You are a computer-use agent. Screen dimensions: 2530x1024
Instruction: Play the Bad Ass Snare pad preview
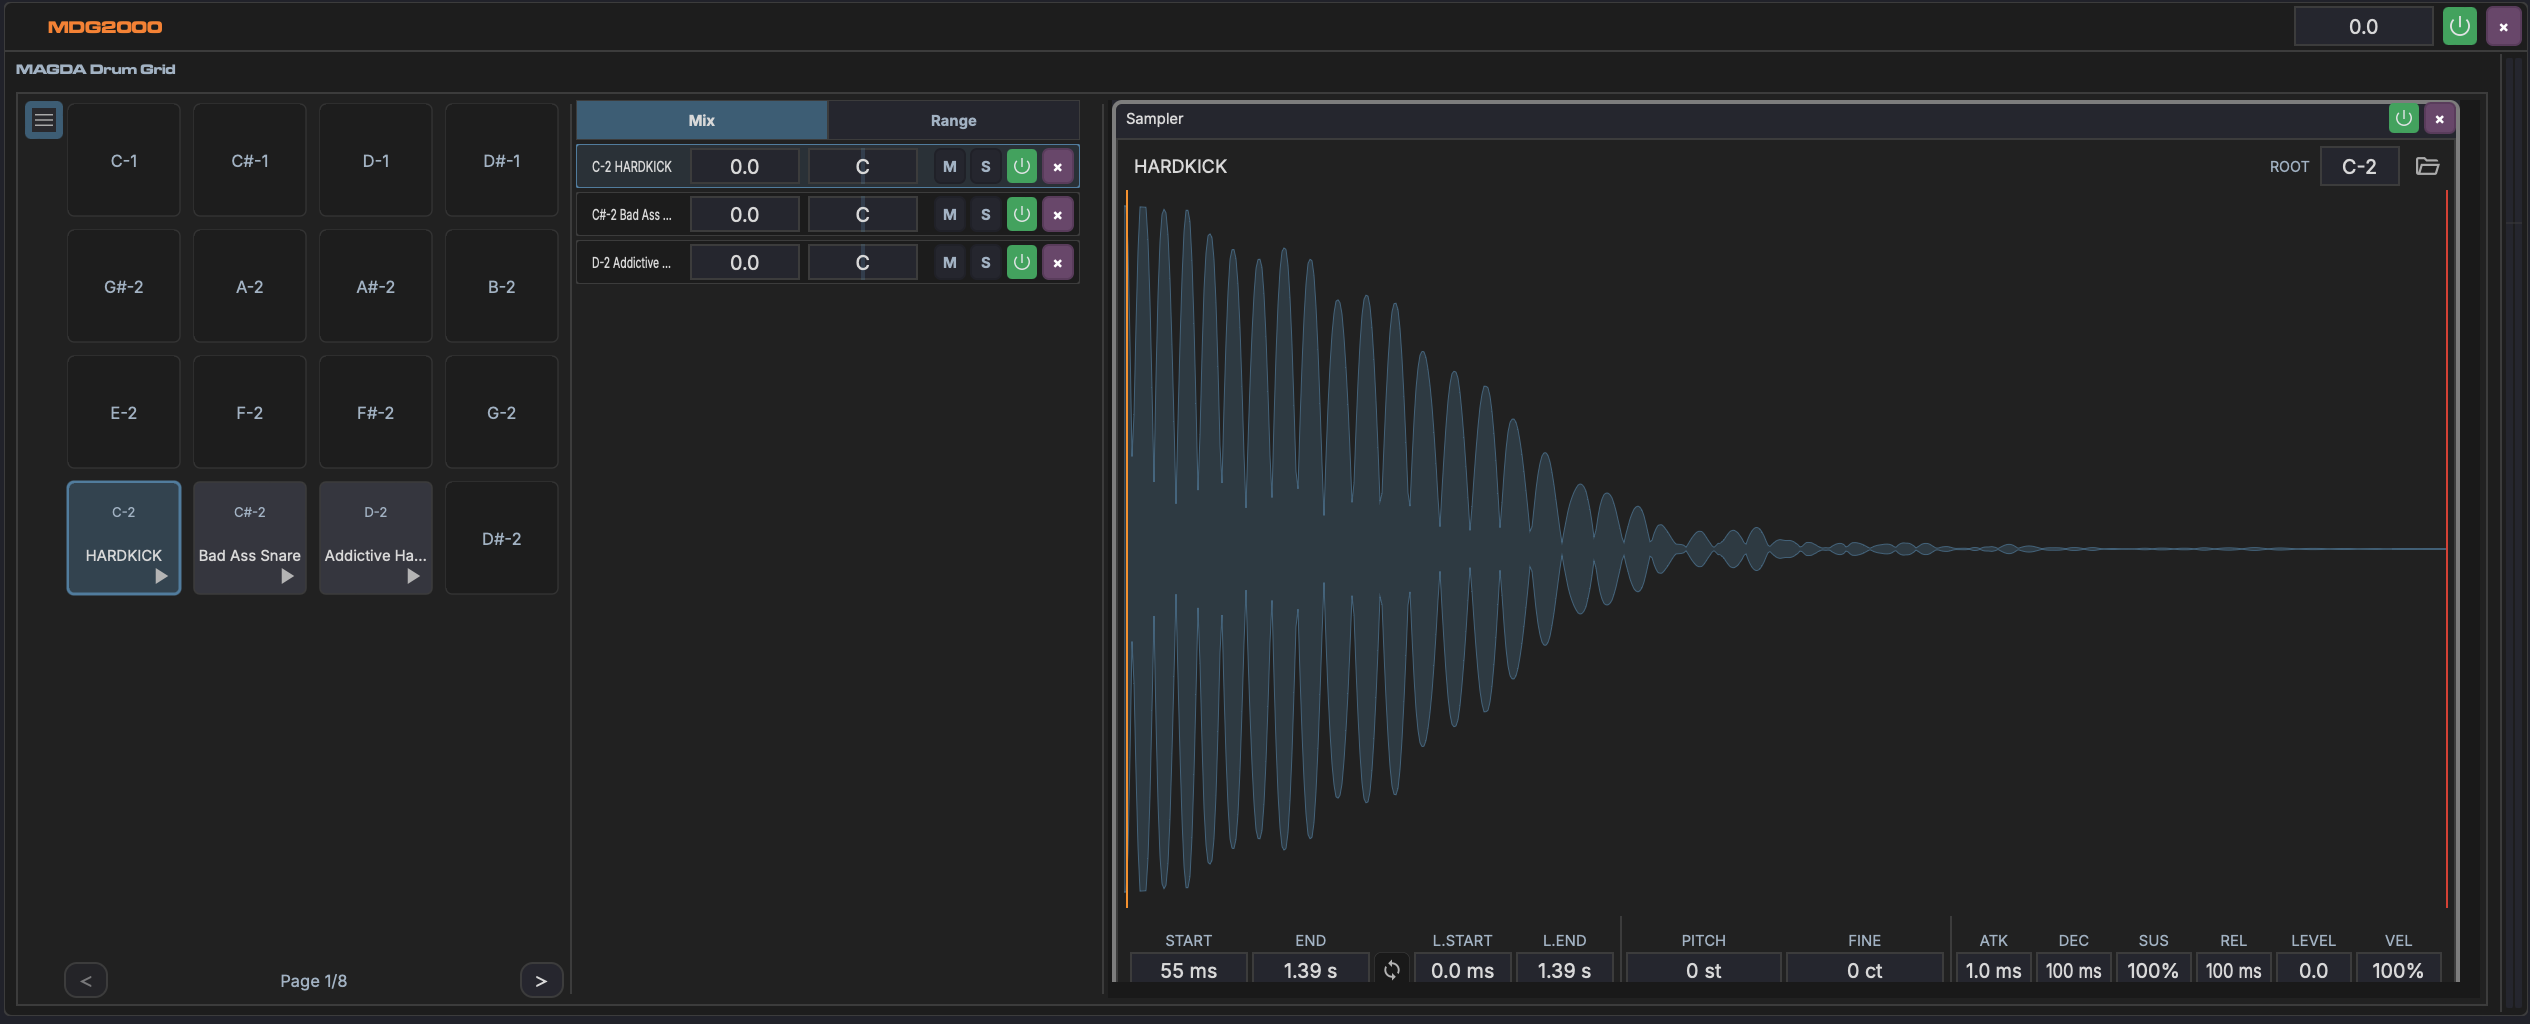287,577
